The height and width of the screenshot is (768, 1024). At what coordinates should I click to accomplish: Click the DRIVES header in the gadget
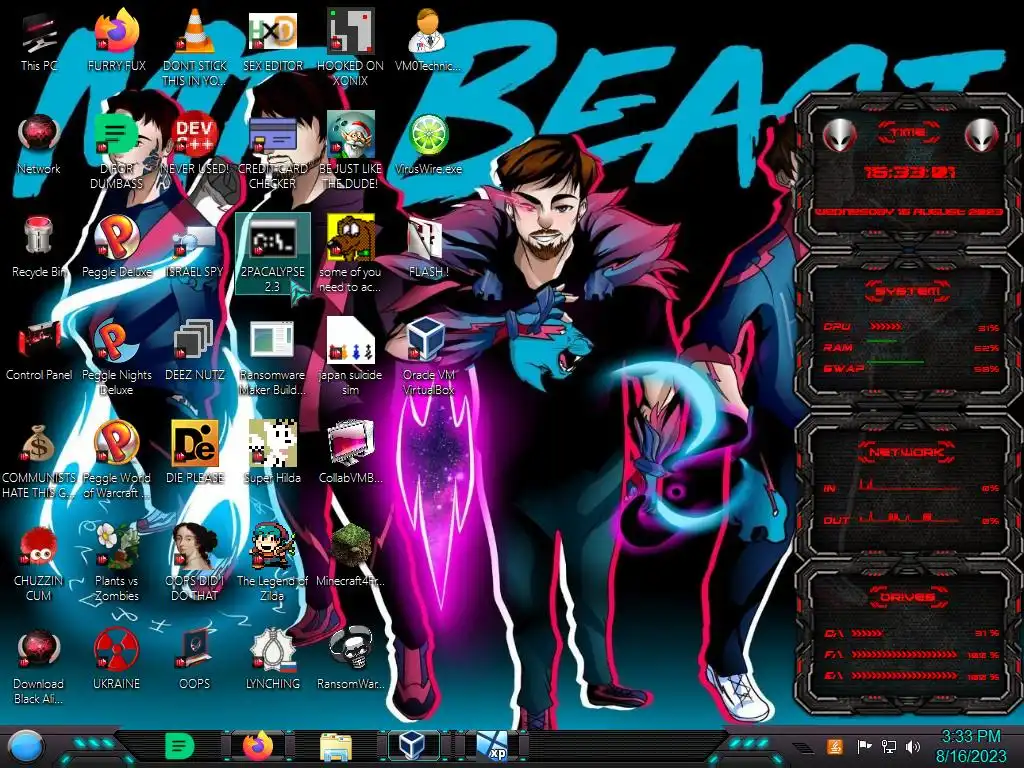908,597
